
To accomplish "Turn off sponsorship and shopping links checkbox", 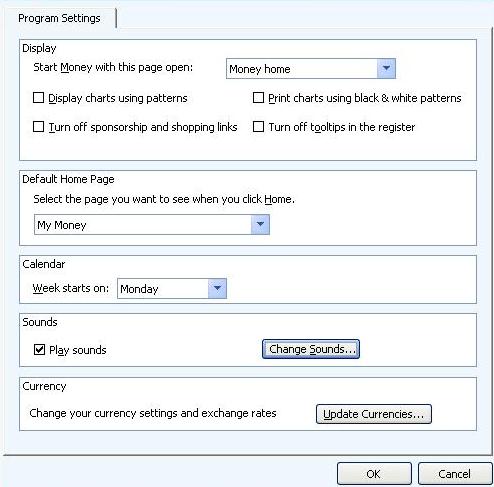I will 39,127.
